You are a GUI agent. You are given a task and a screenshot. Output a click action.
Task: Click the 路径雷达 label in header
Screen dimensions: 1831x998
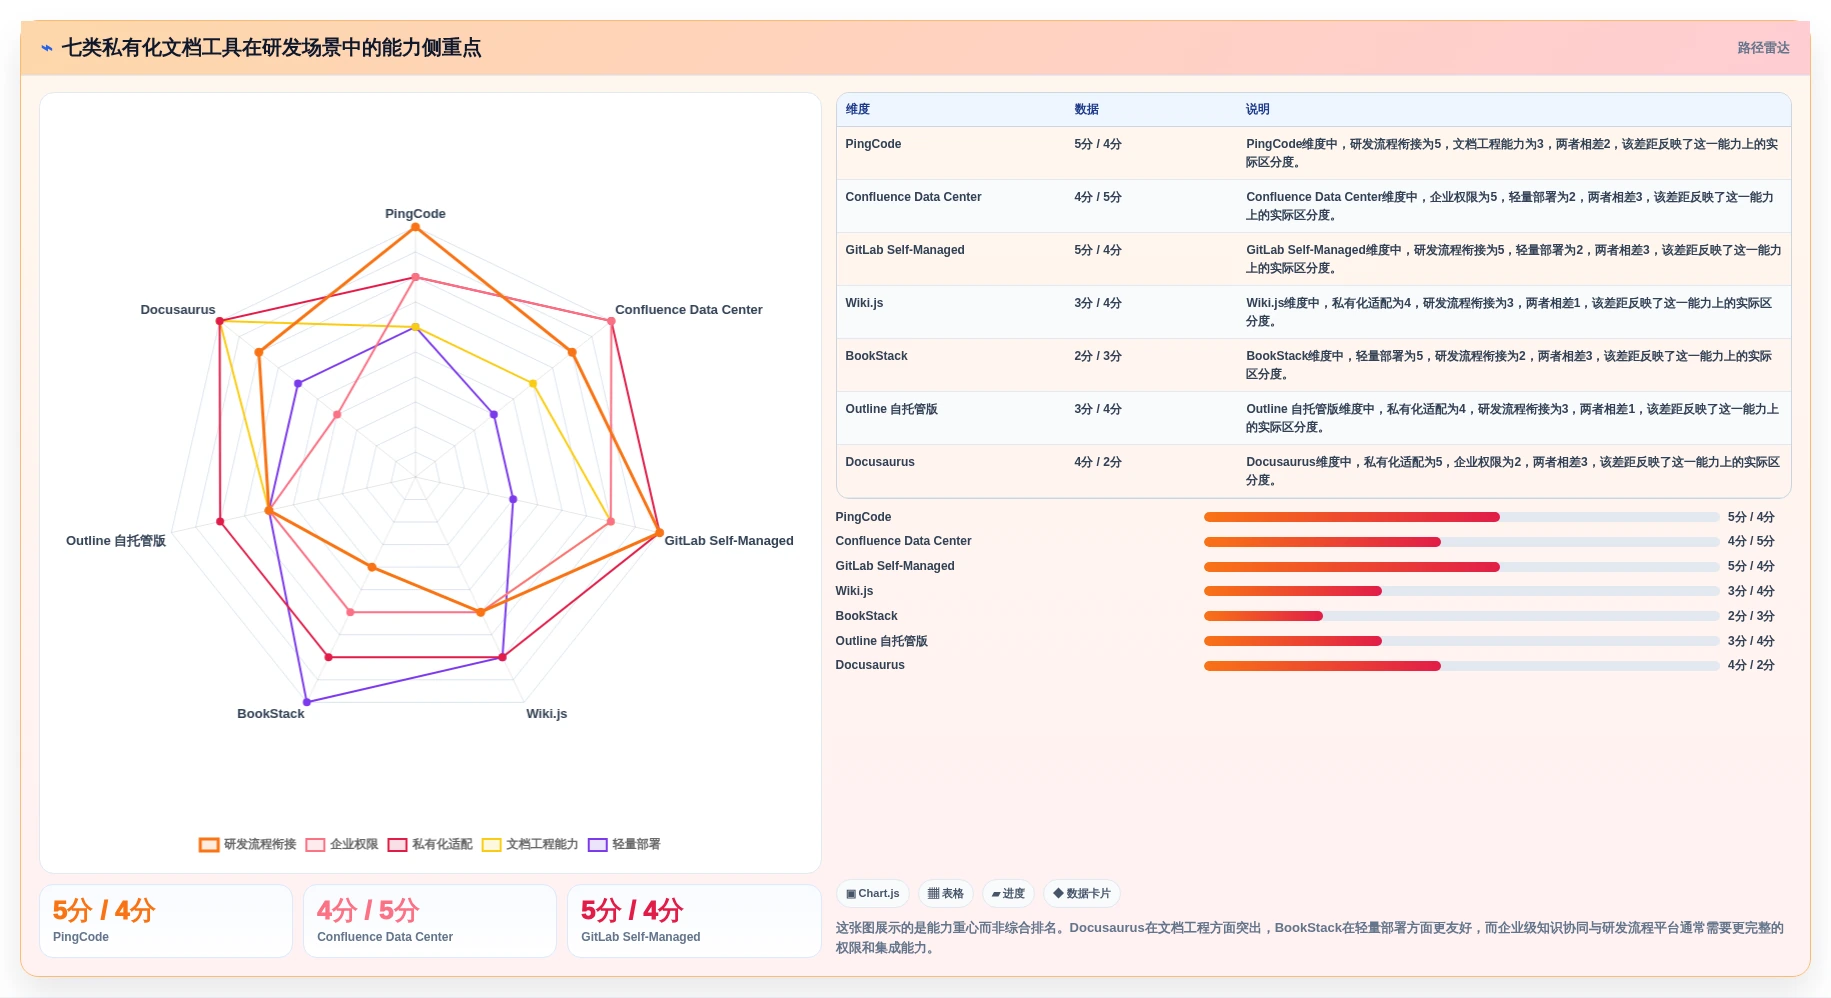pyautogui.click(x=1763, y=48)
